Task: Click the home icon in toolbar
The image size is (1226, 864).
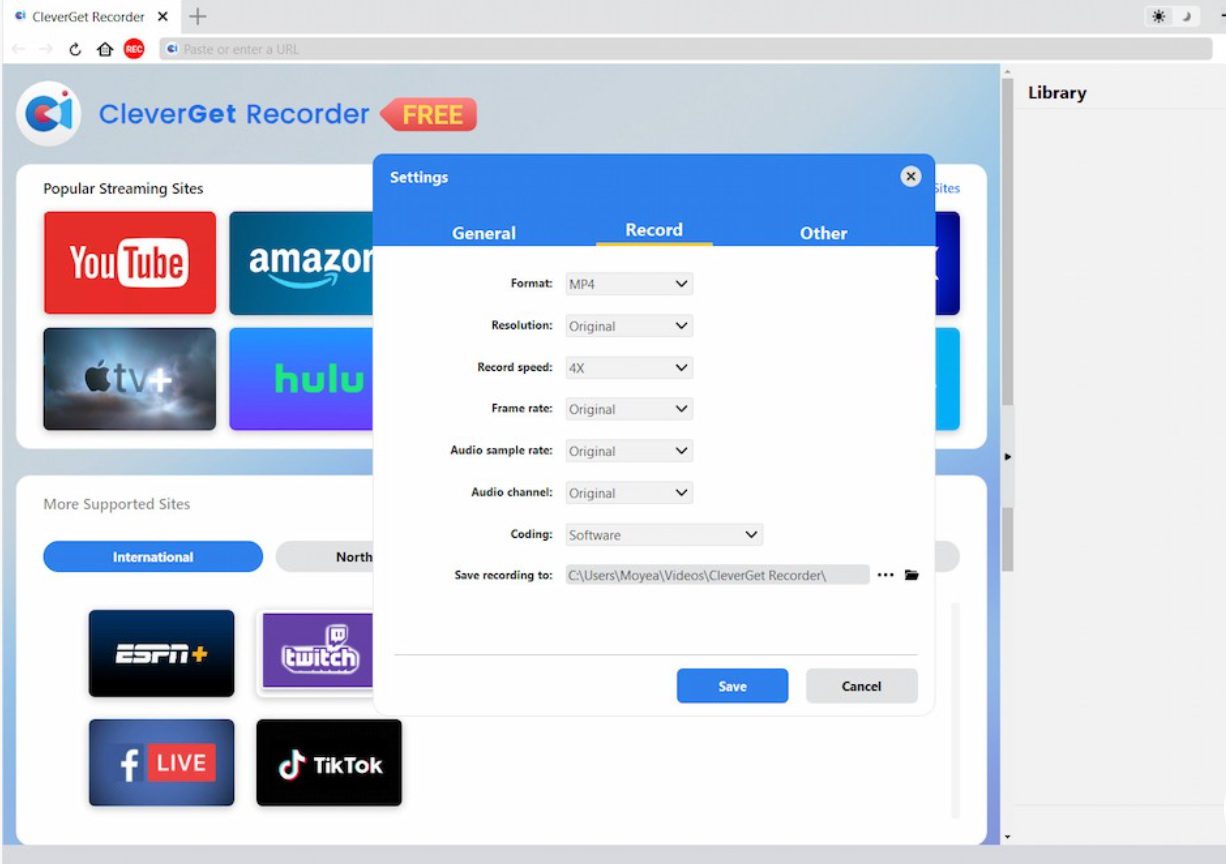Action: click(105, 49)
